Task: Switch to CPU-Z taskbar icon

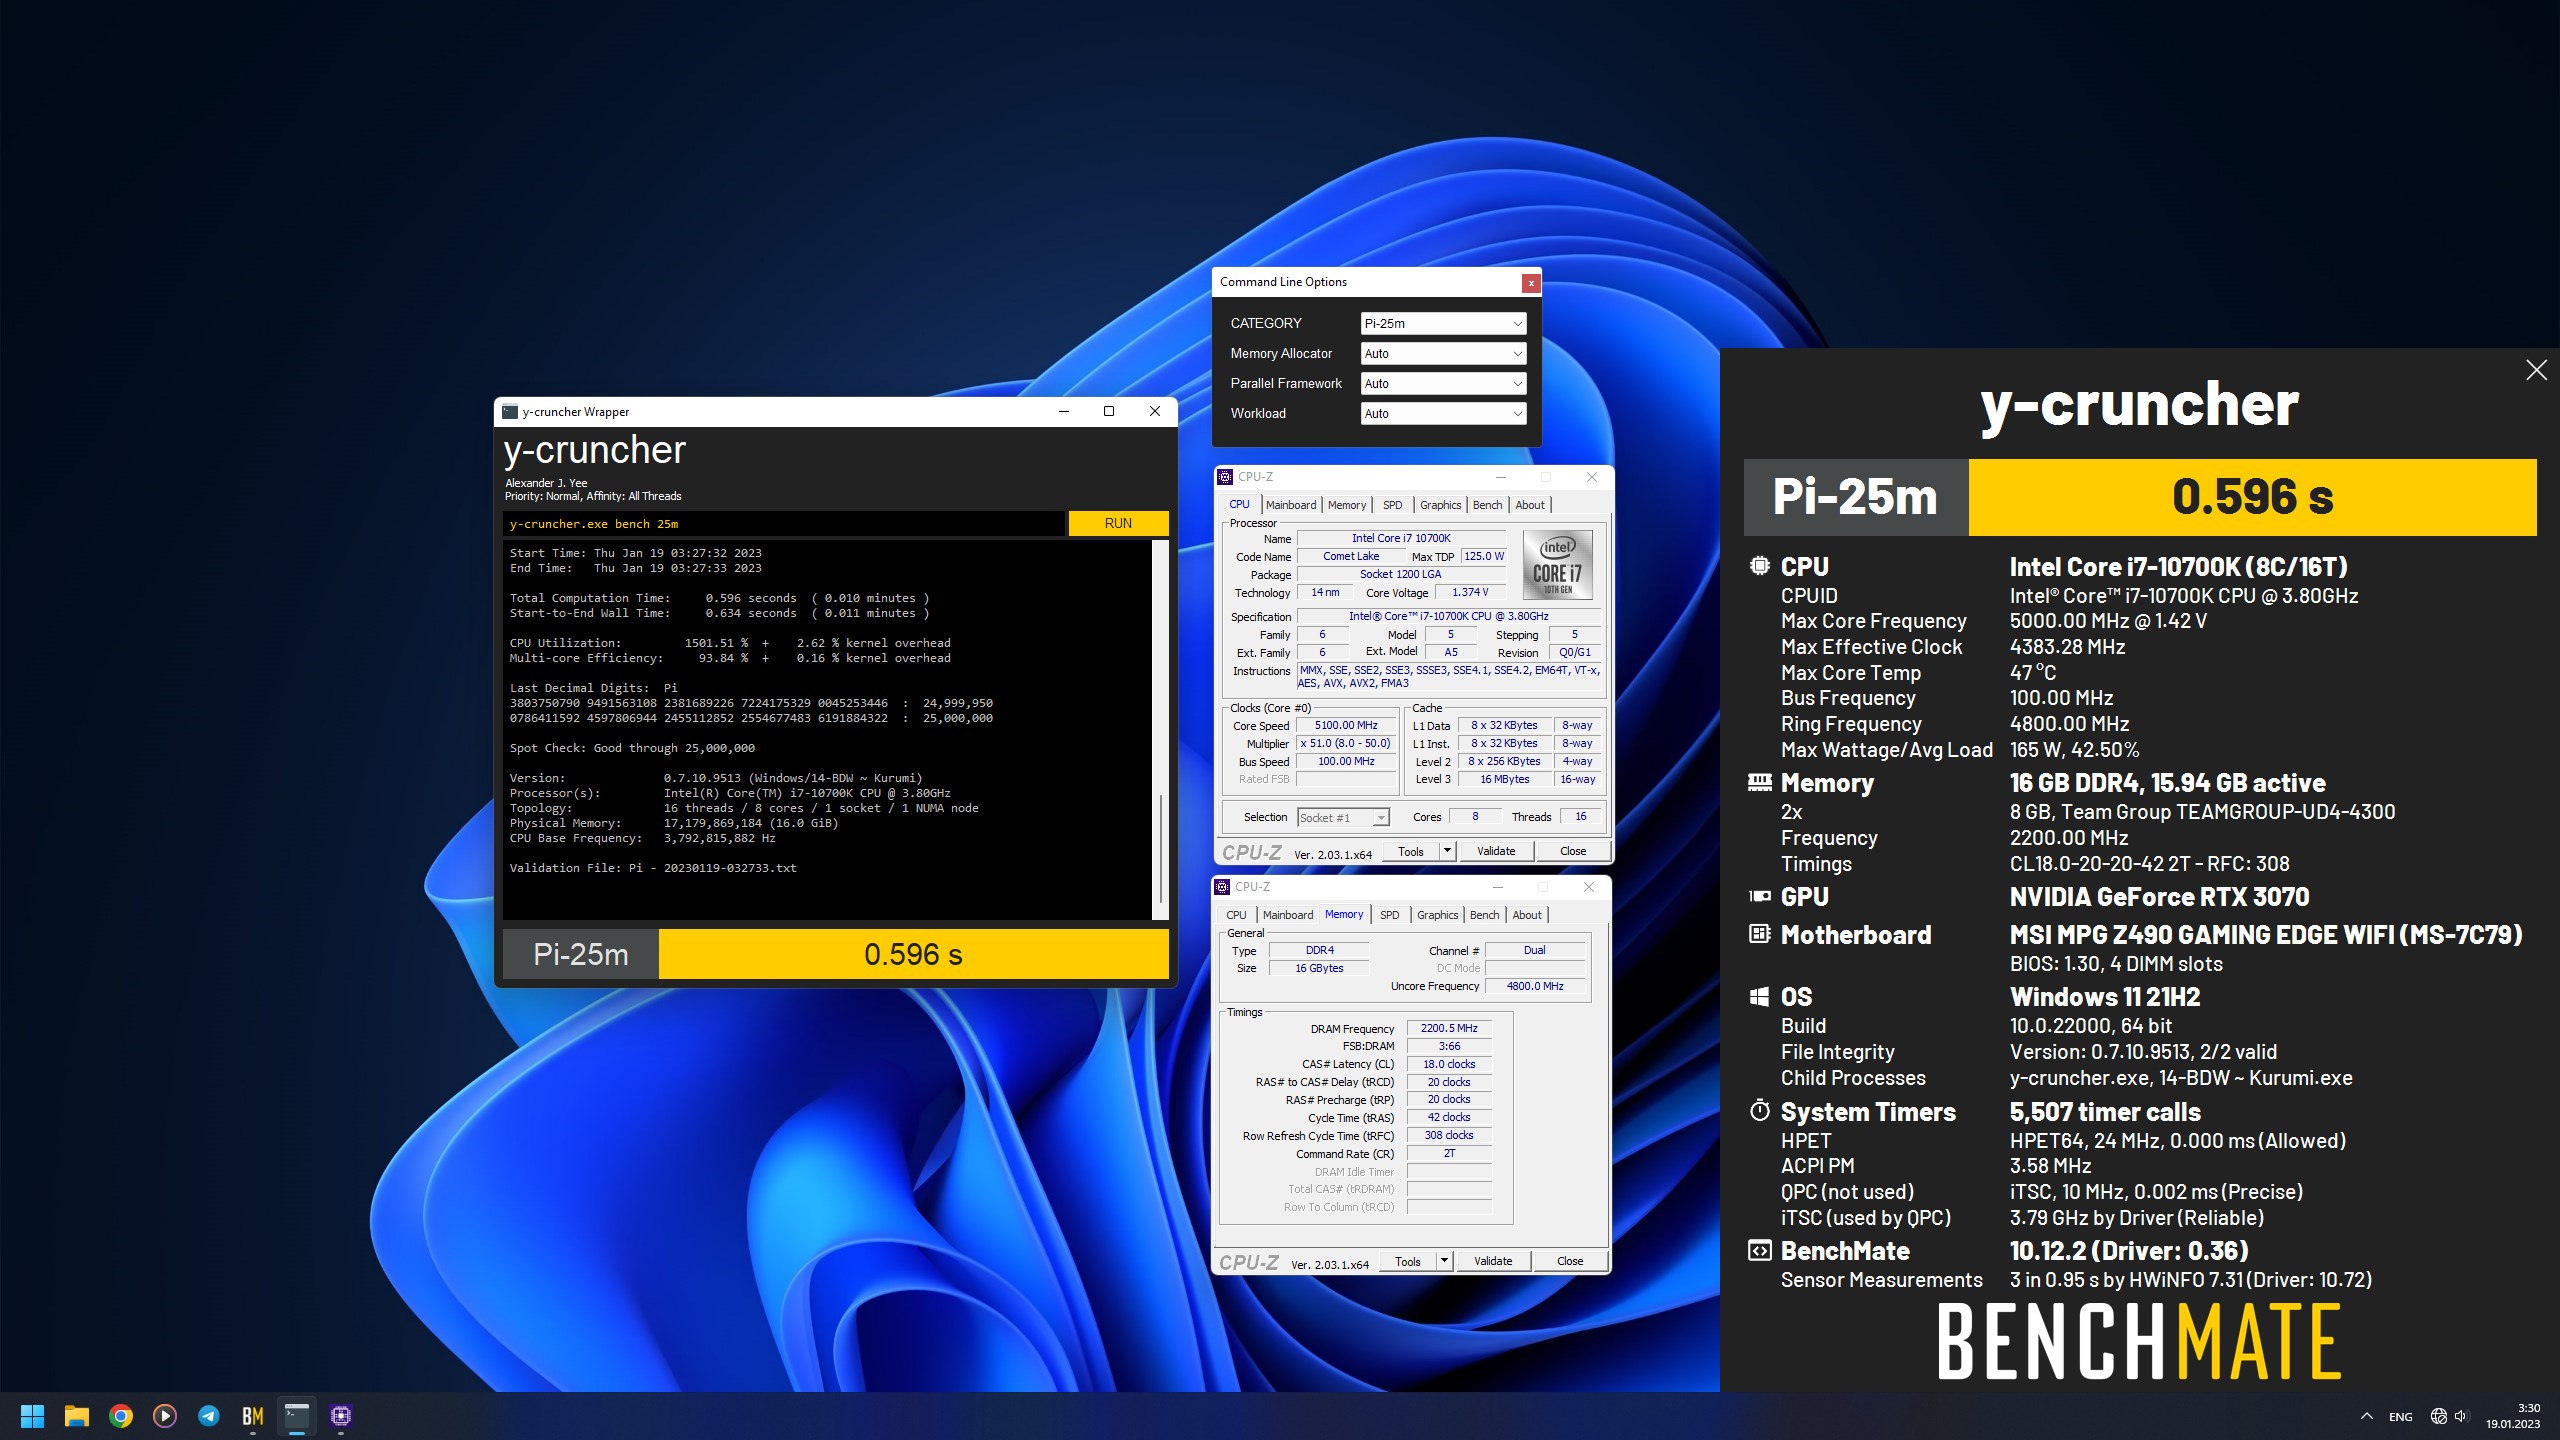Action: coord(341,1416)
